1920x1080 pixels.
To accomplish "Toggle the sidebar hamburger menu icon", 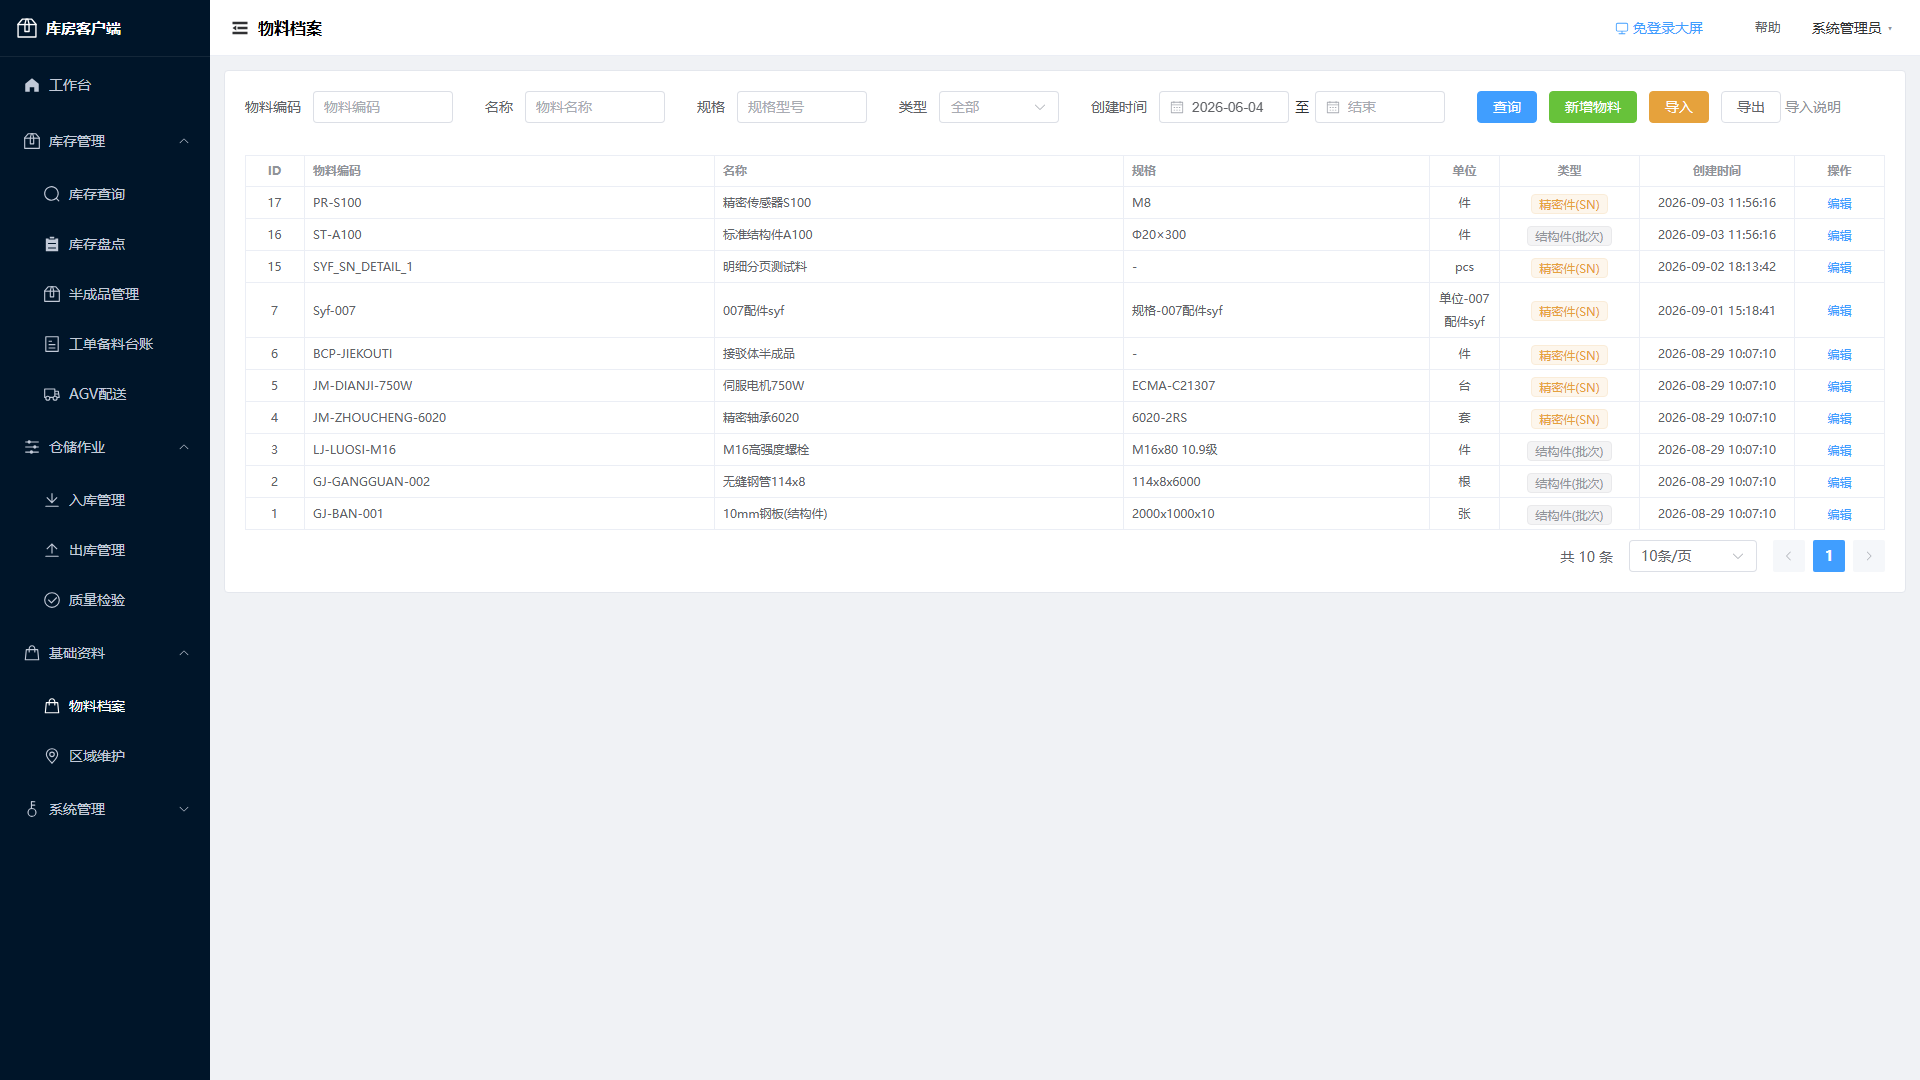I will (x=240, y=28).
